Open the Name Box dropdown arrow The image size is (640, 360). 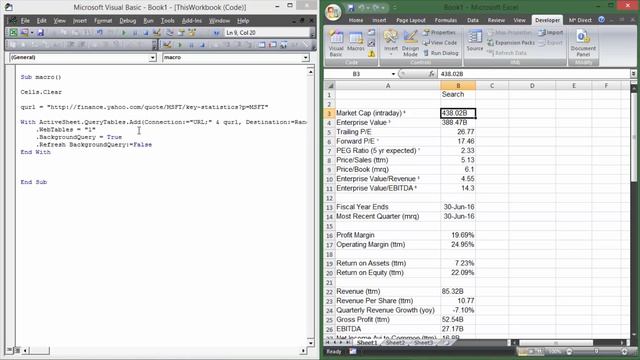[393, 74]
